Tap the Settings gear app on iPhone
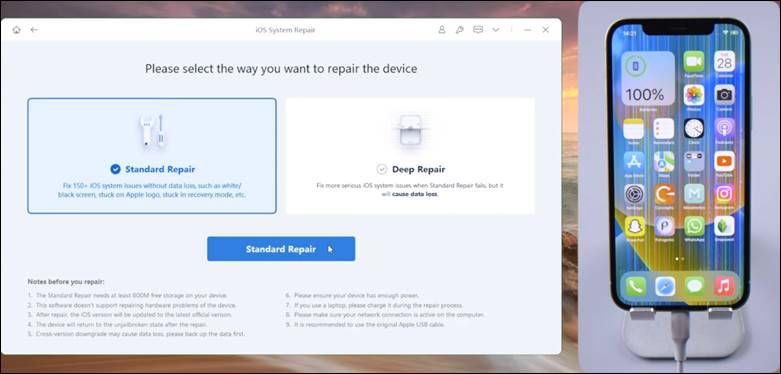The image size is (781, 374). 634,194
